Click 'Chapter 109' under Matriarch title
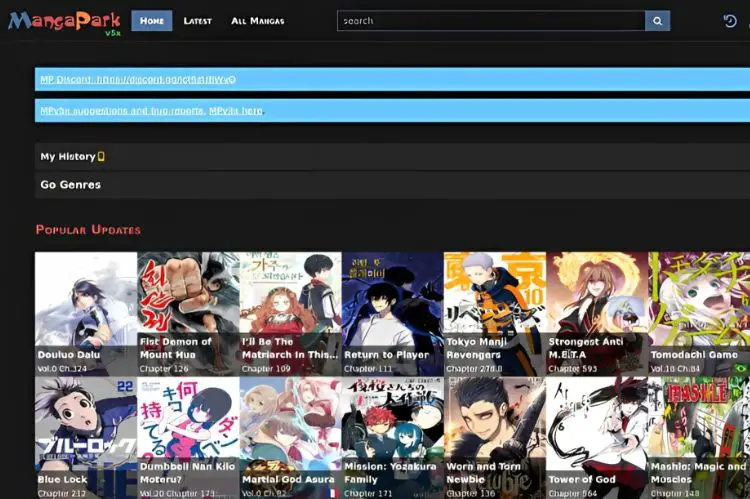Viewport: 750px width, 499px height. click(266, 369)
